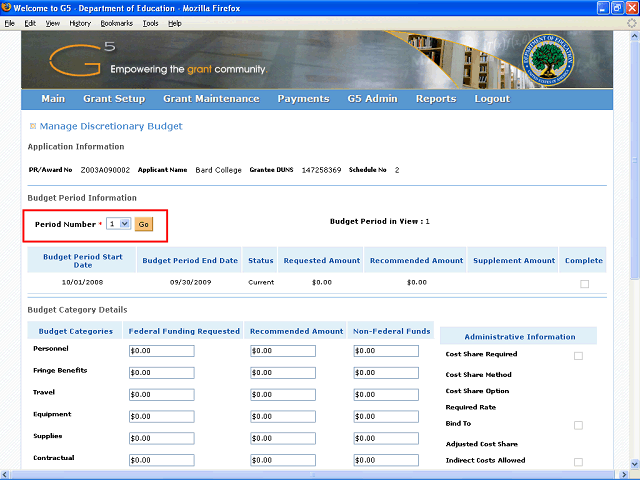Check the Bind To checkbox
The image size is (640, 480).
pos(578,425)
